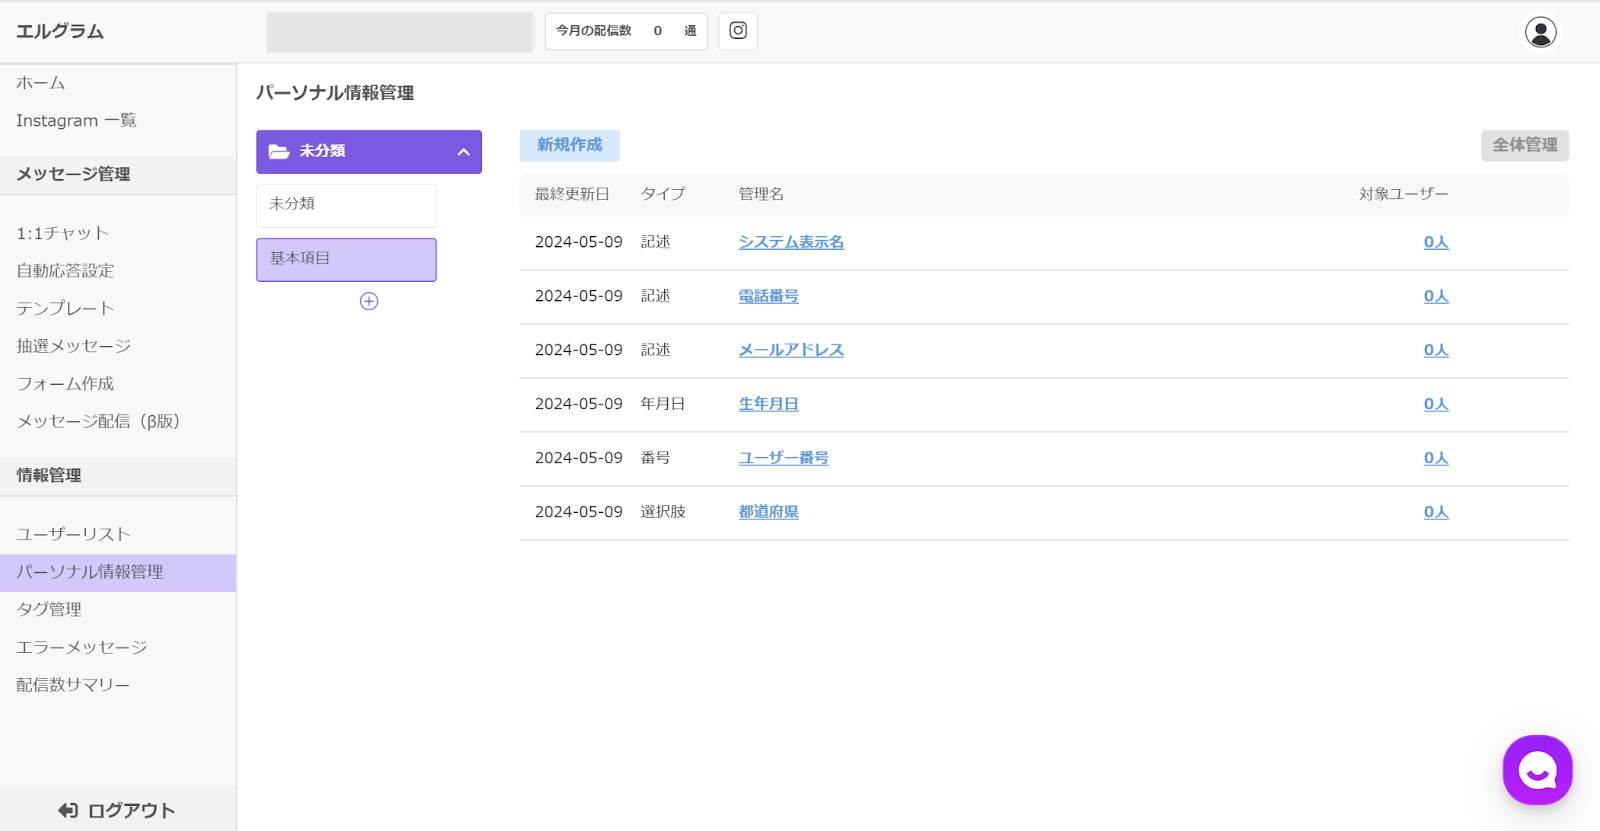Click the 番号 type cell
Screen dimensions: 1600x831
point(655,458)
